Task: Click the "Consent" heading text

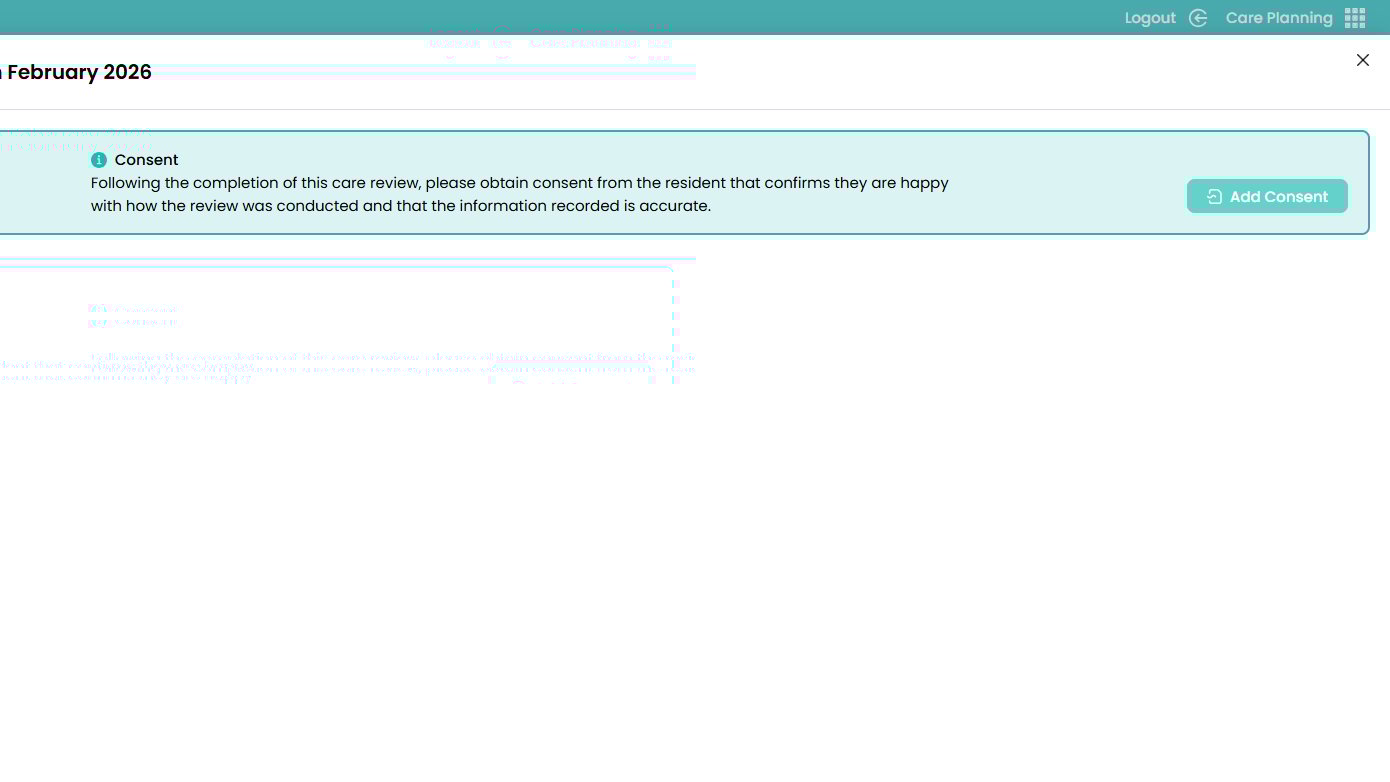Action: point(146,160)
